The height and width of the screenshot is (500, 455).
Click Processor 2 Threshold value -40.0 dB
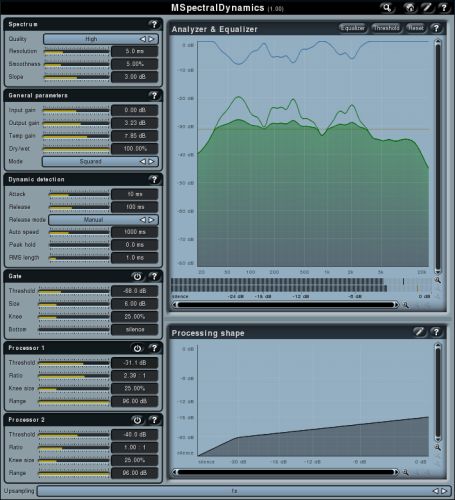click(135, 435)
